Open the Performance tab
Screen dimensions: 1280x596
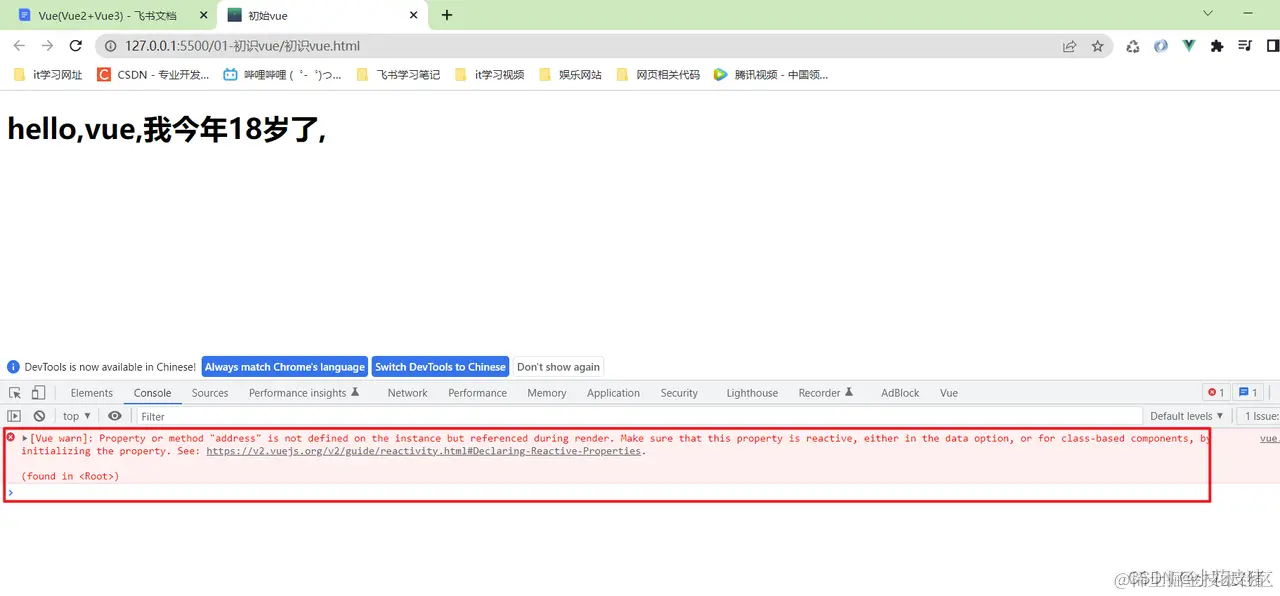click(478, 393)
